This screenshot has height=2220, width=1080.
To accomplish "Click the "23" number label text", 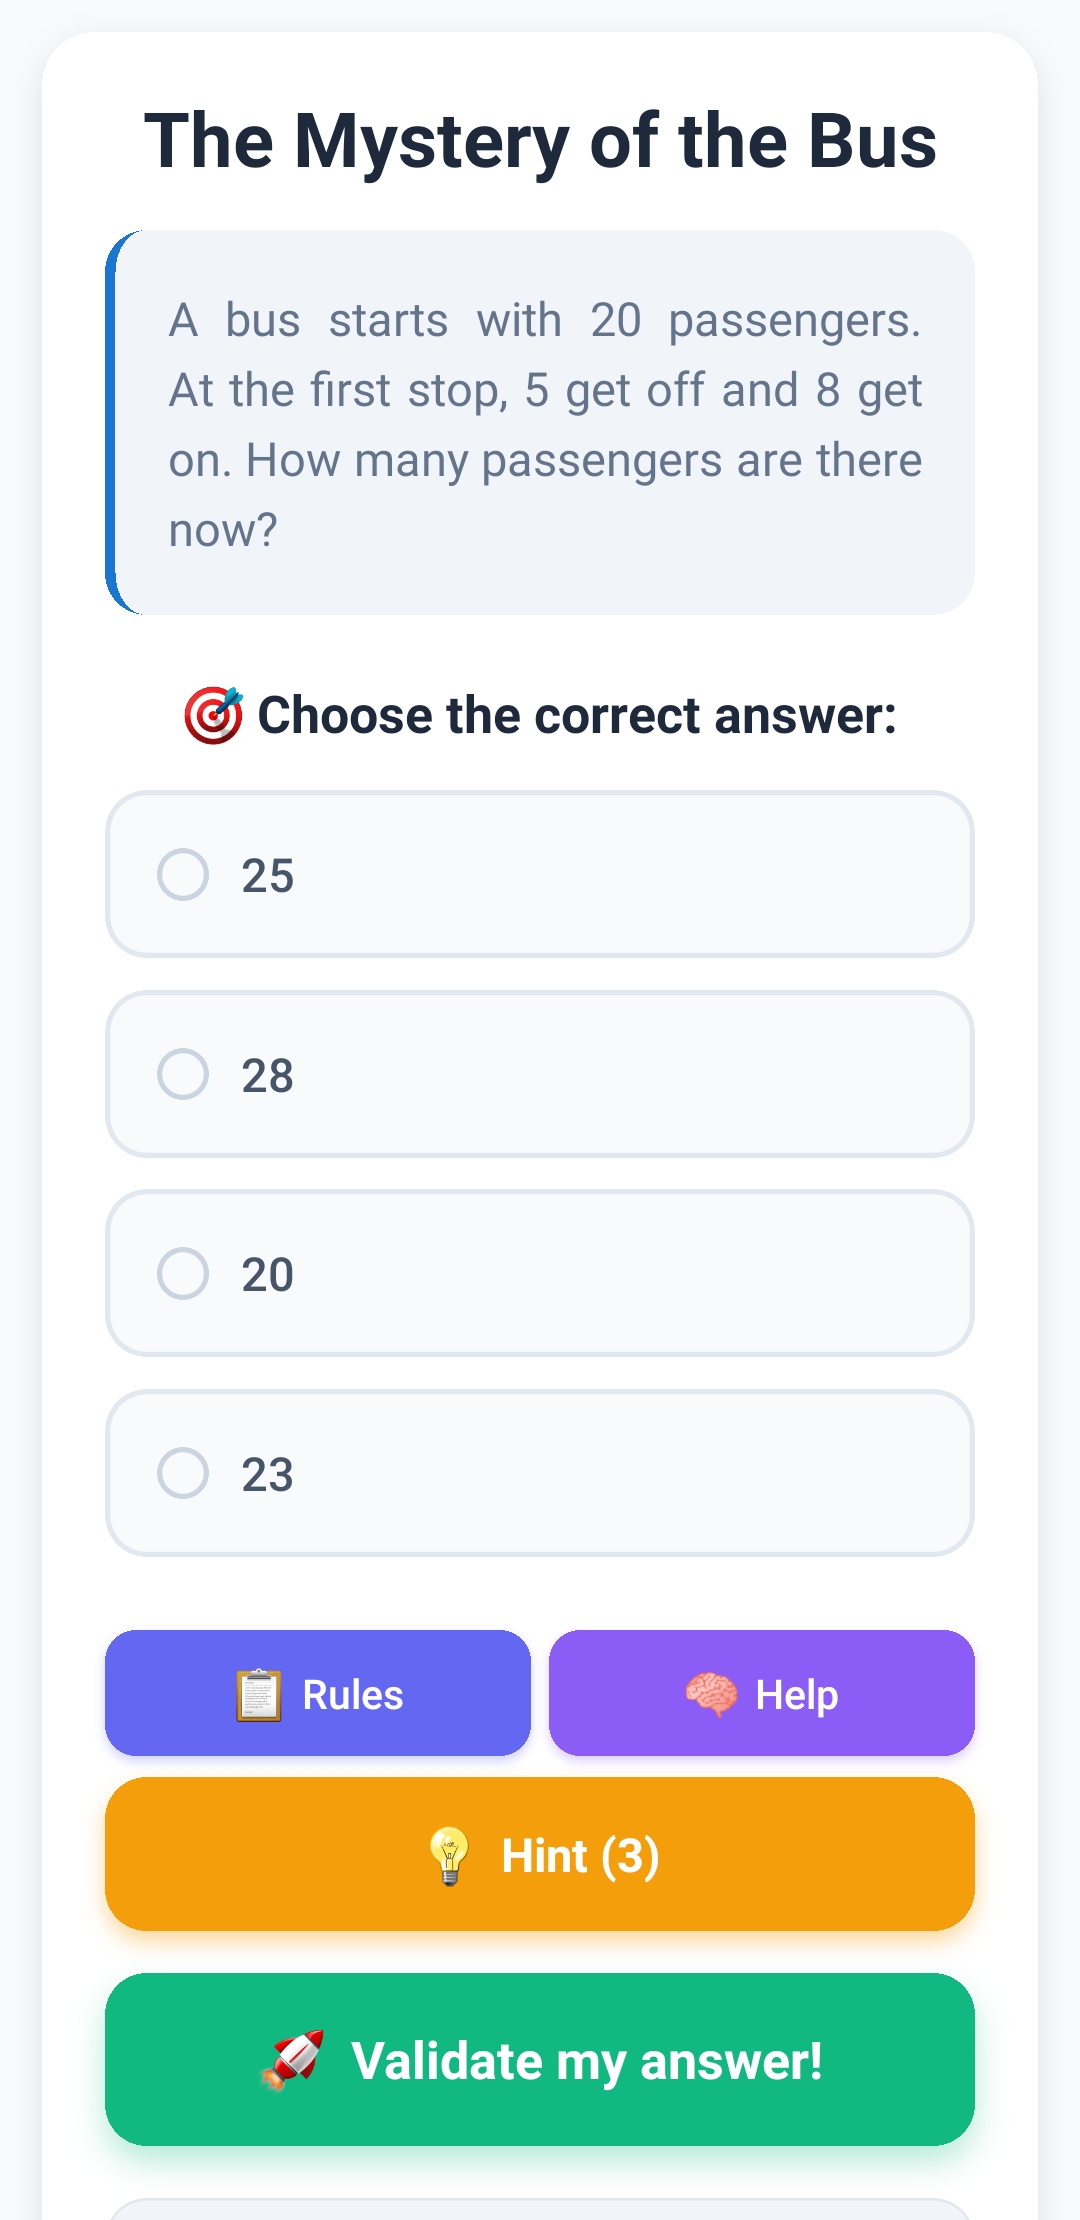I will tap(267, 1475).
